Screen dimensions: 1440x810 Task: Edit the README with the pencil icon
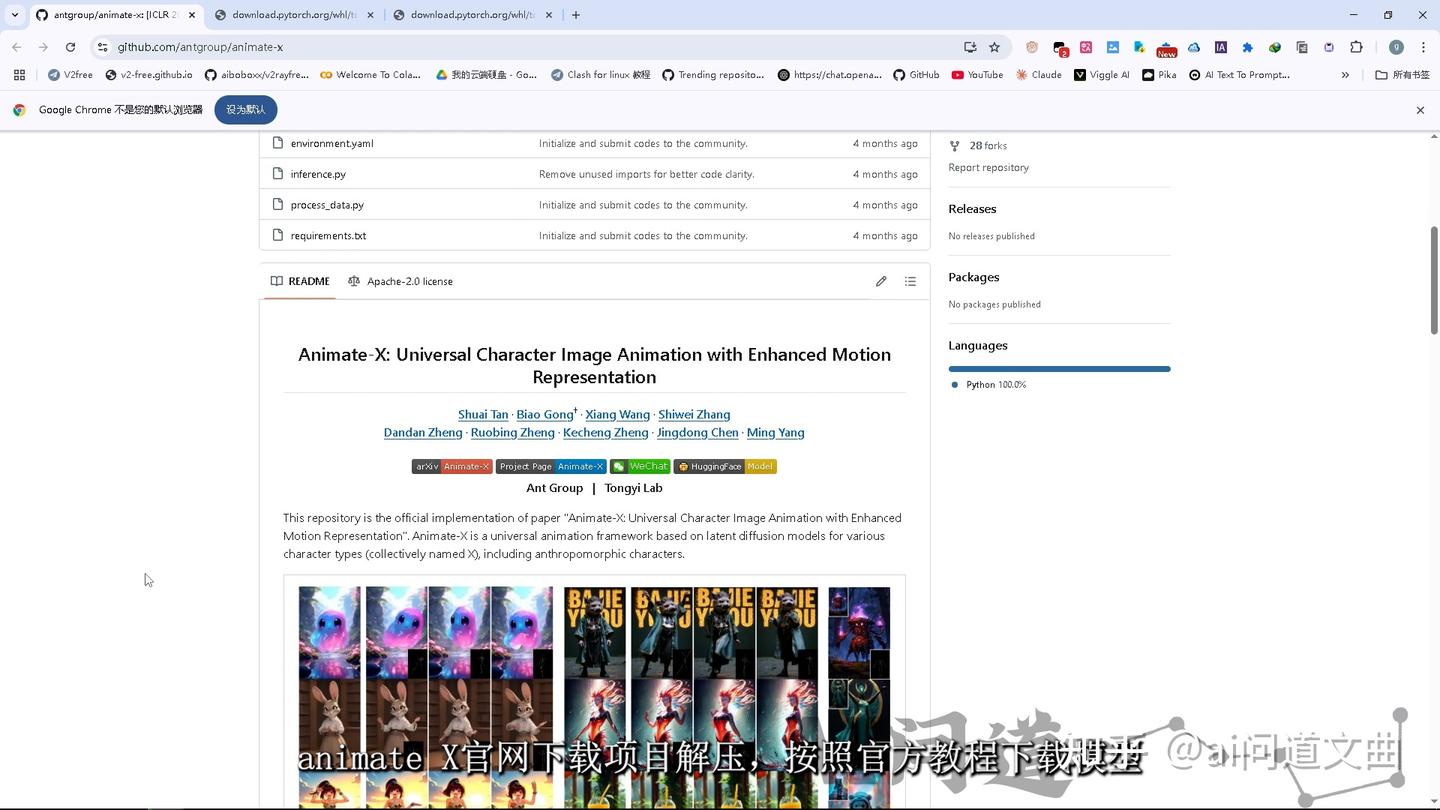881,281
